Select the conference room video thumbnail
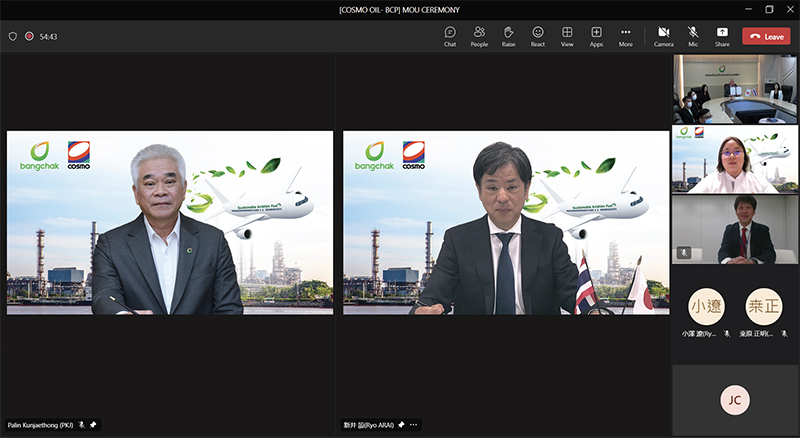The height and width of the screenshot is (438, 800). (734, 89)
